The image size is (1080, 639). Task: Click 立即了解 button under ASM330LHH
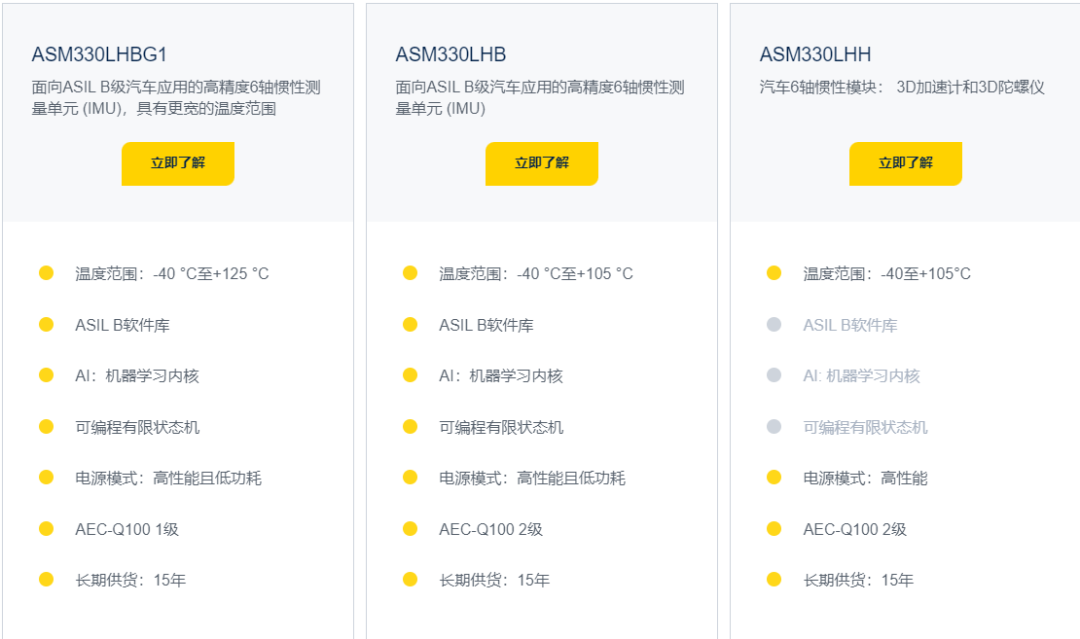coord(905,164)
